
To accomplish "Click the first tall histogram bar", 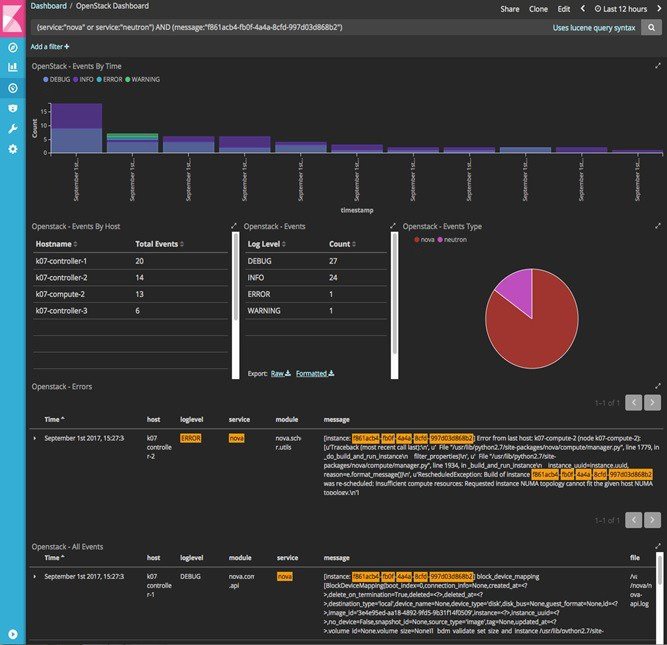I will tap(77, 128).
